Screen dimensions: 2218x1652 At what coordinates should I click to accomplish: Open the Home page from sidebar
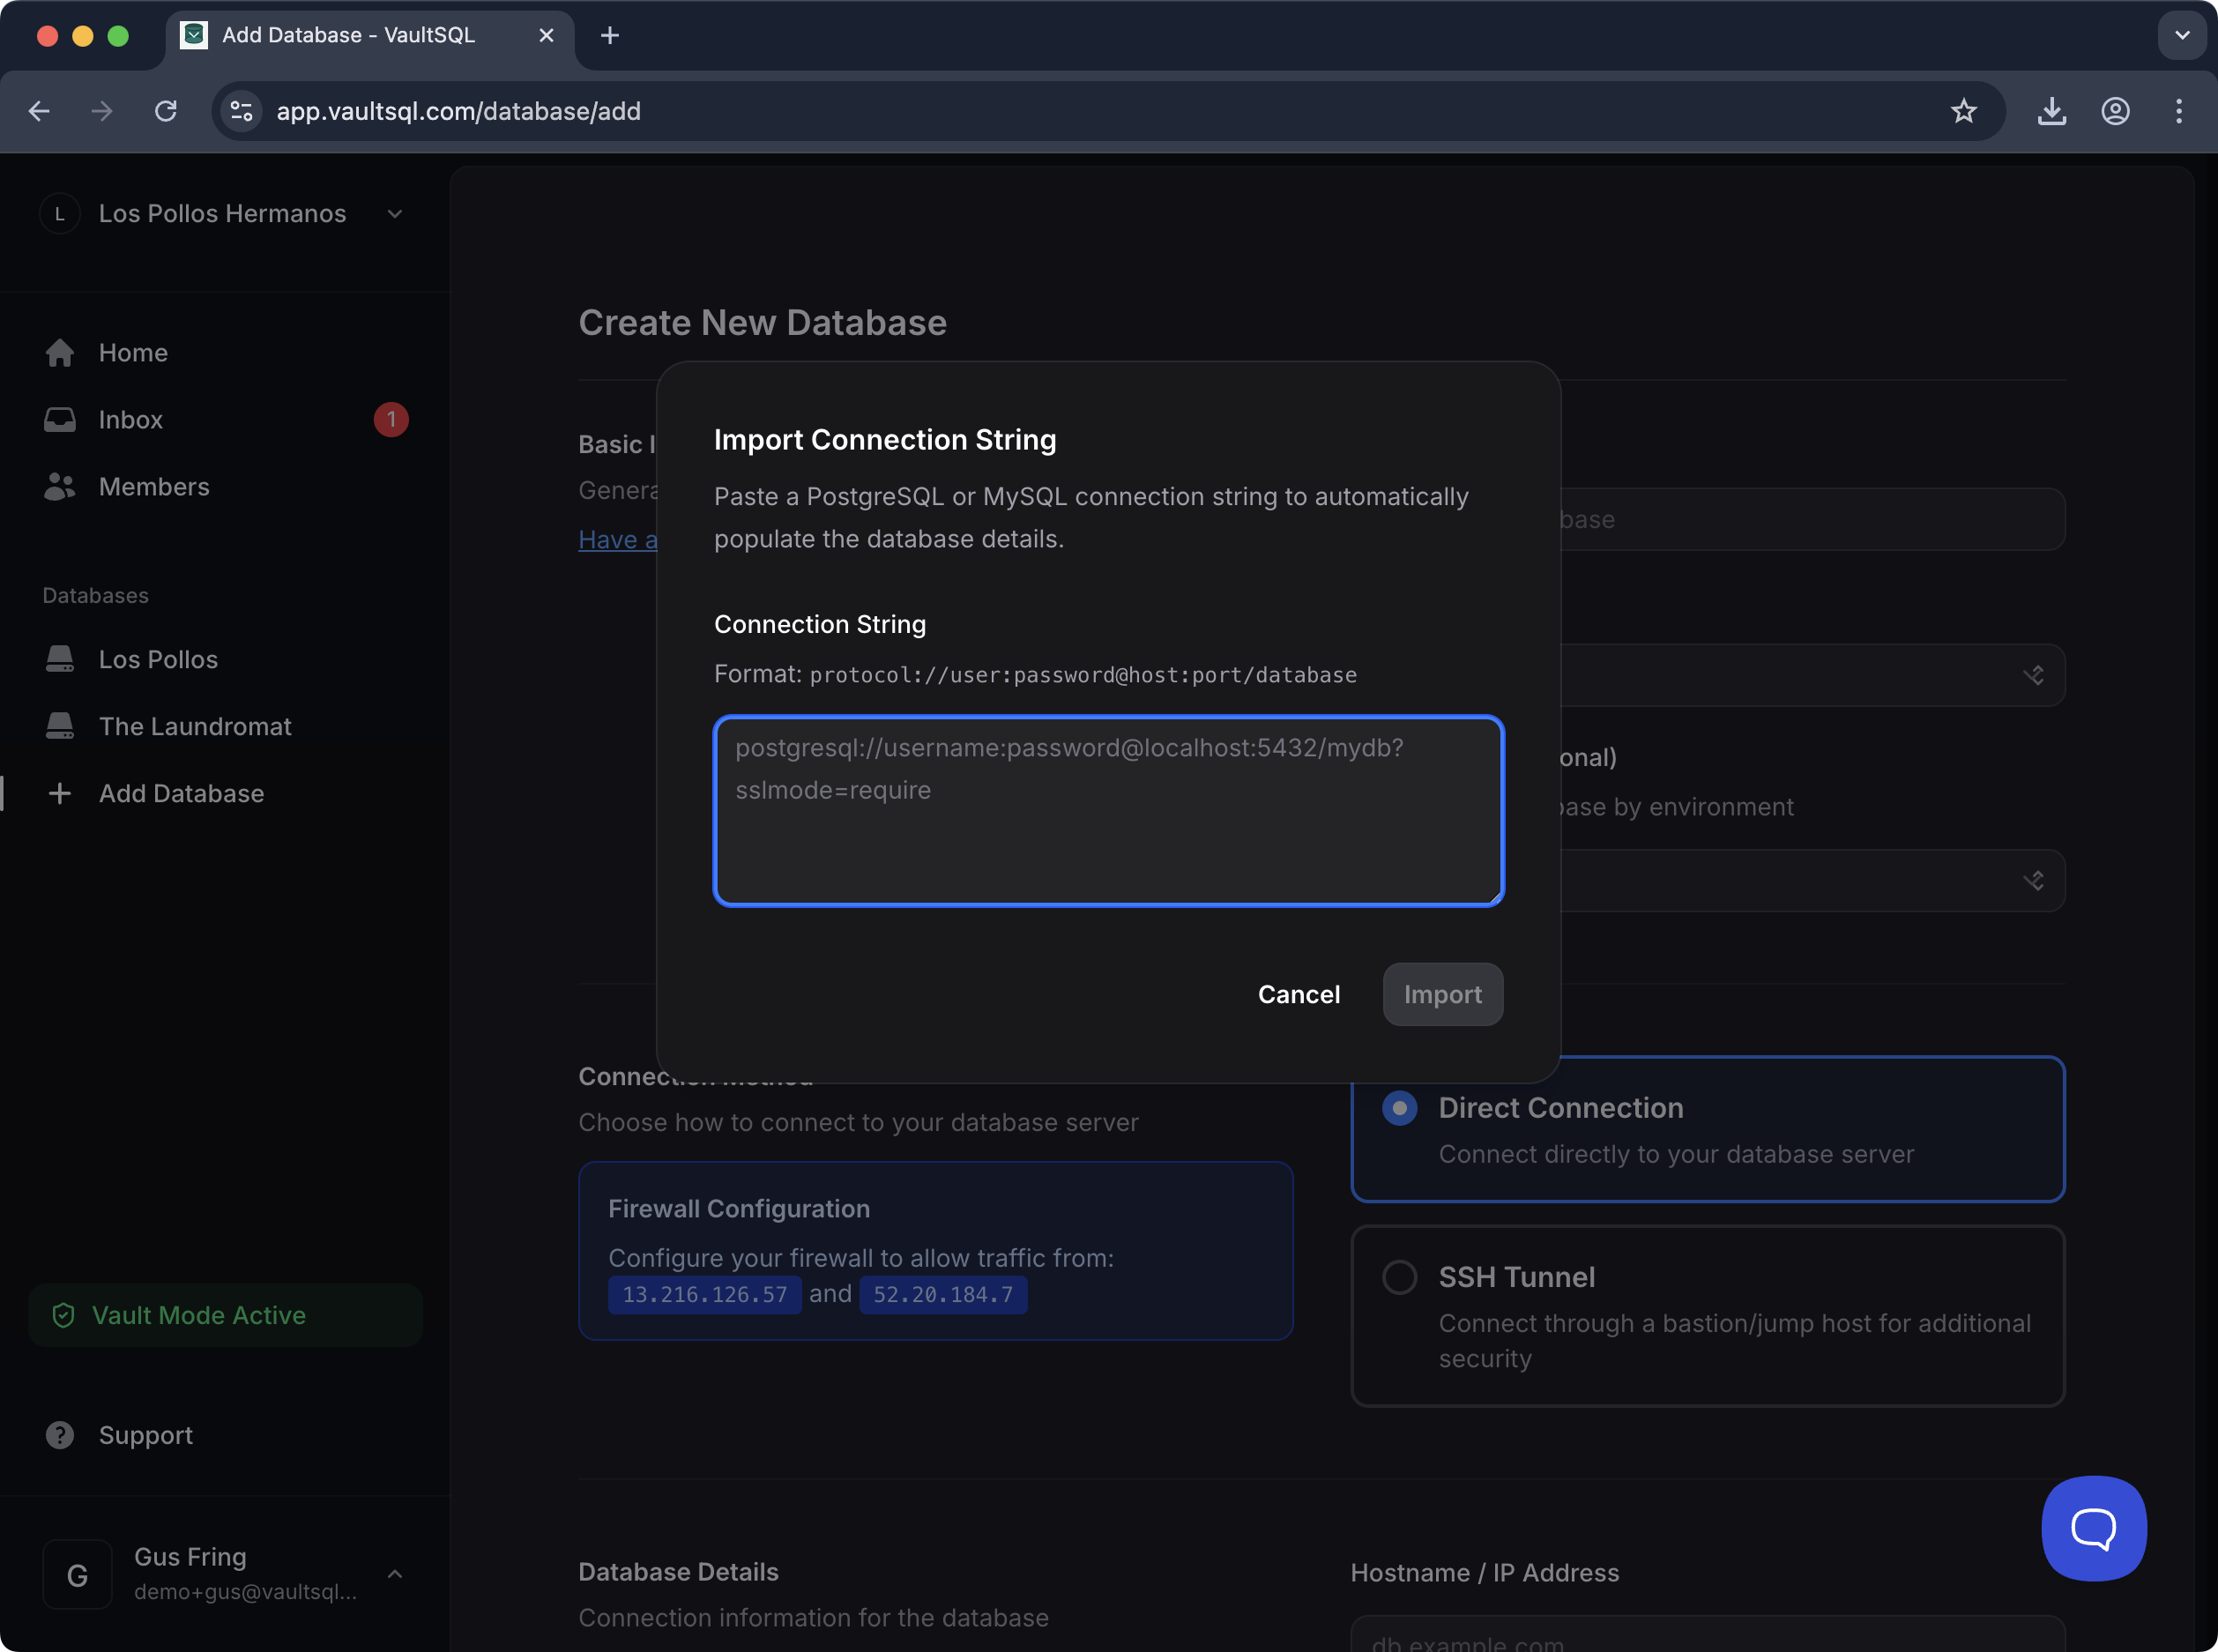(133, 352)
